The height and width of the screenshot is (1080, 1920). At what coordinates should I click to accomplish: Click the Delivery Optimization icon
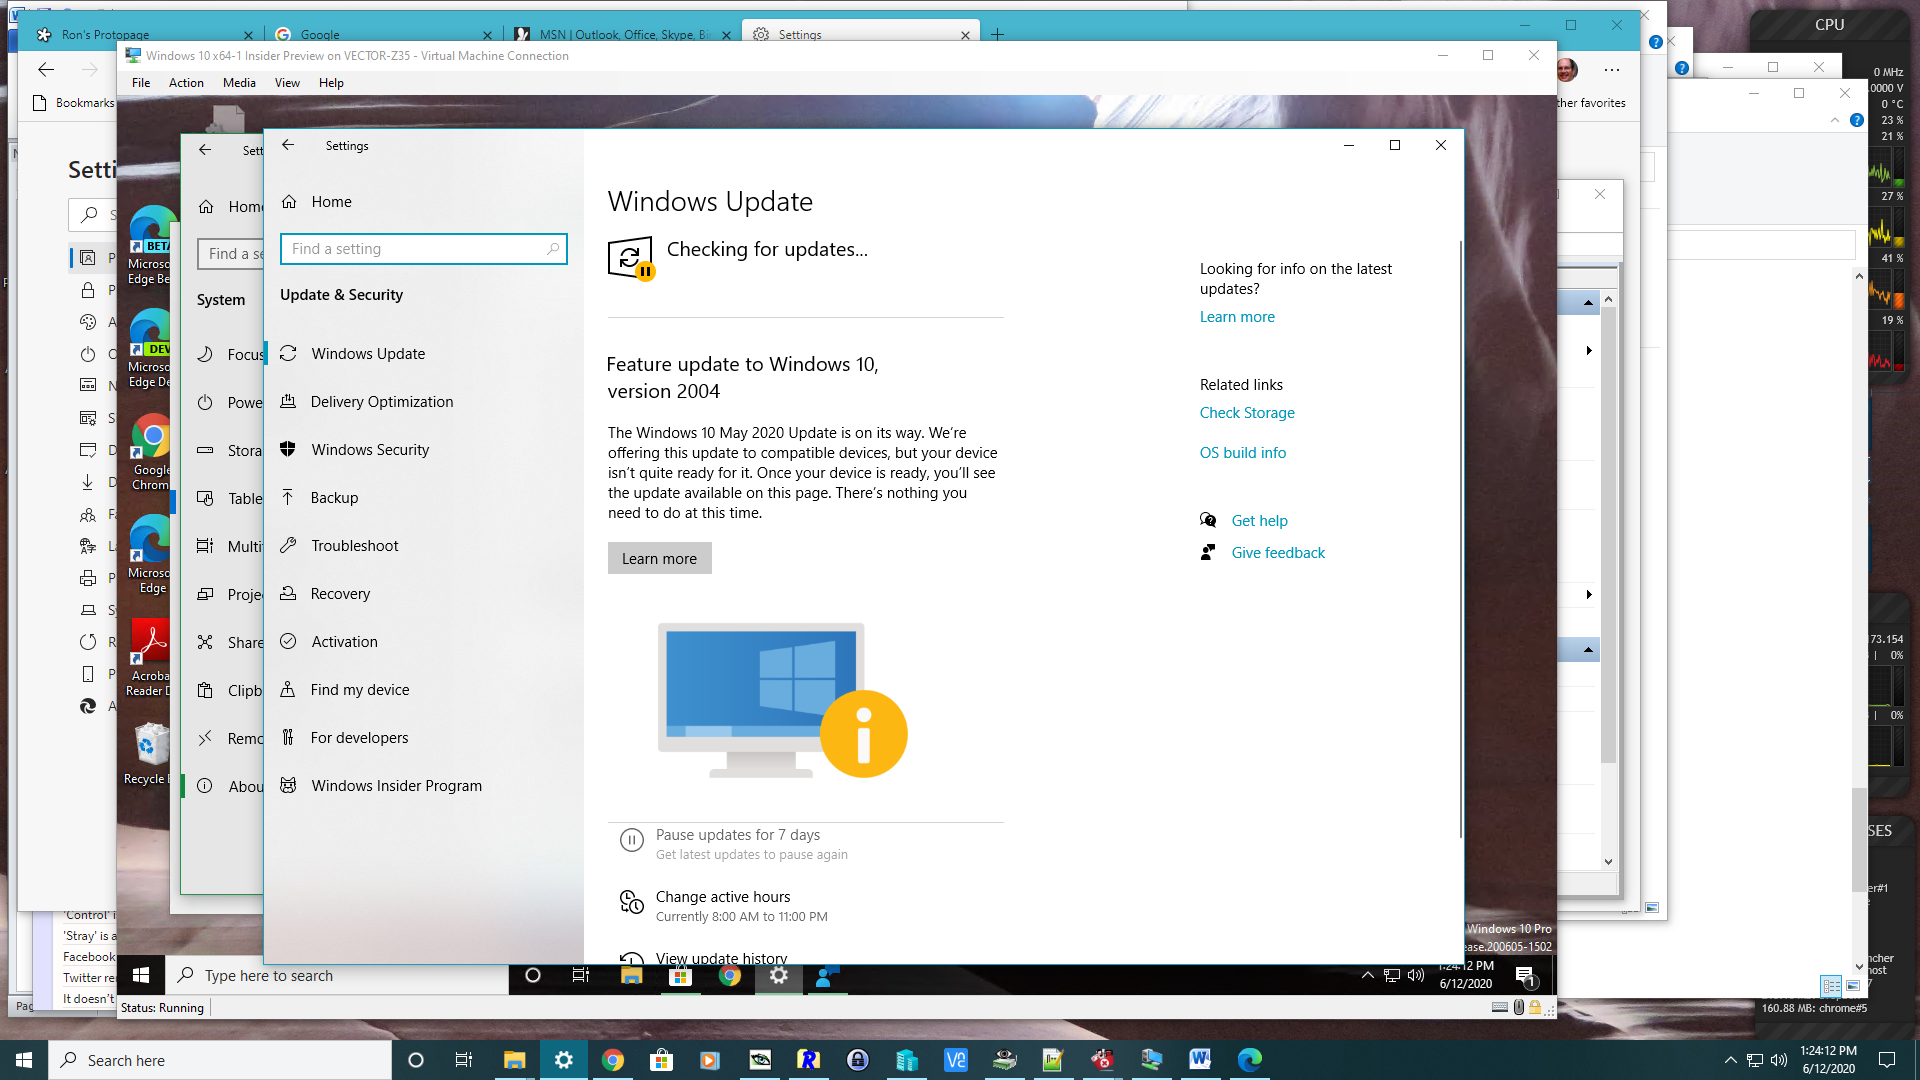click(288, 401)
